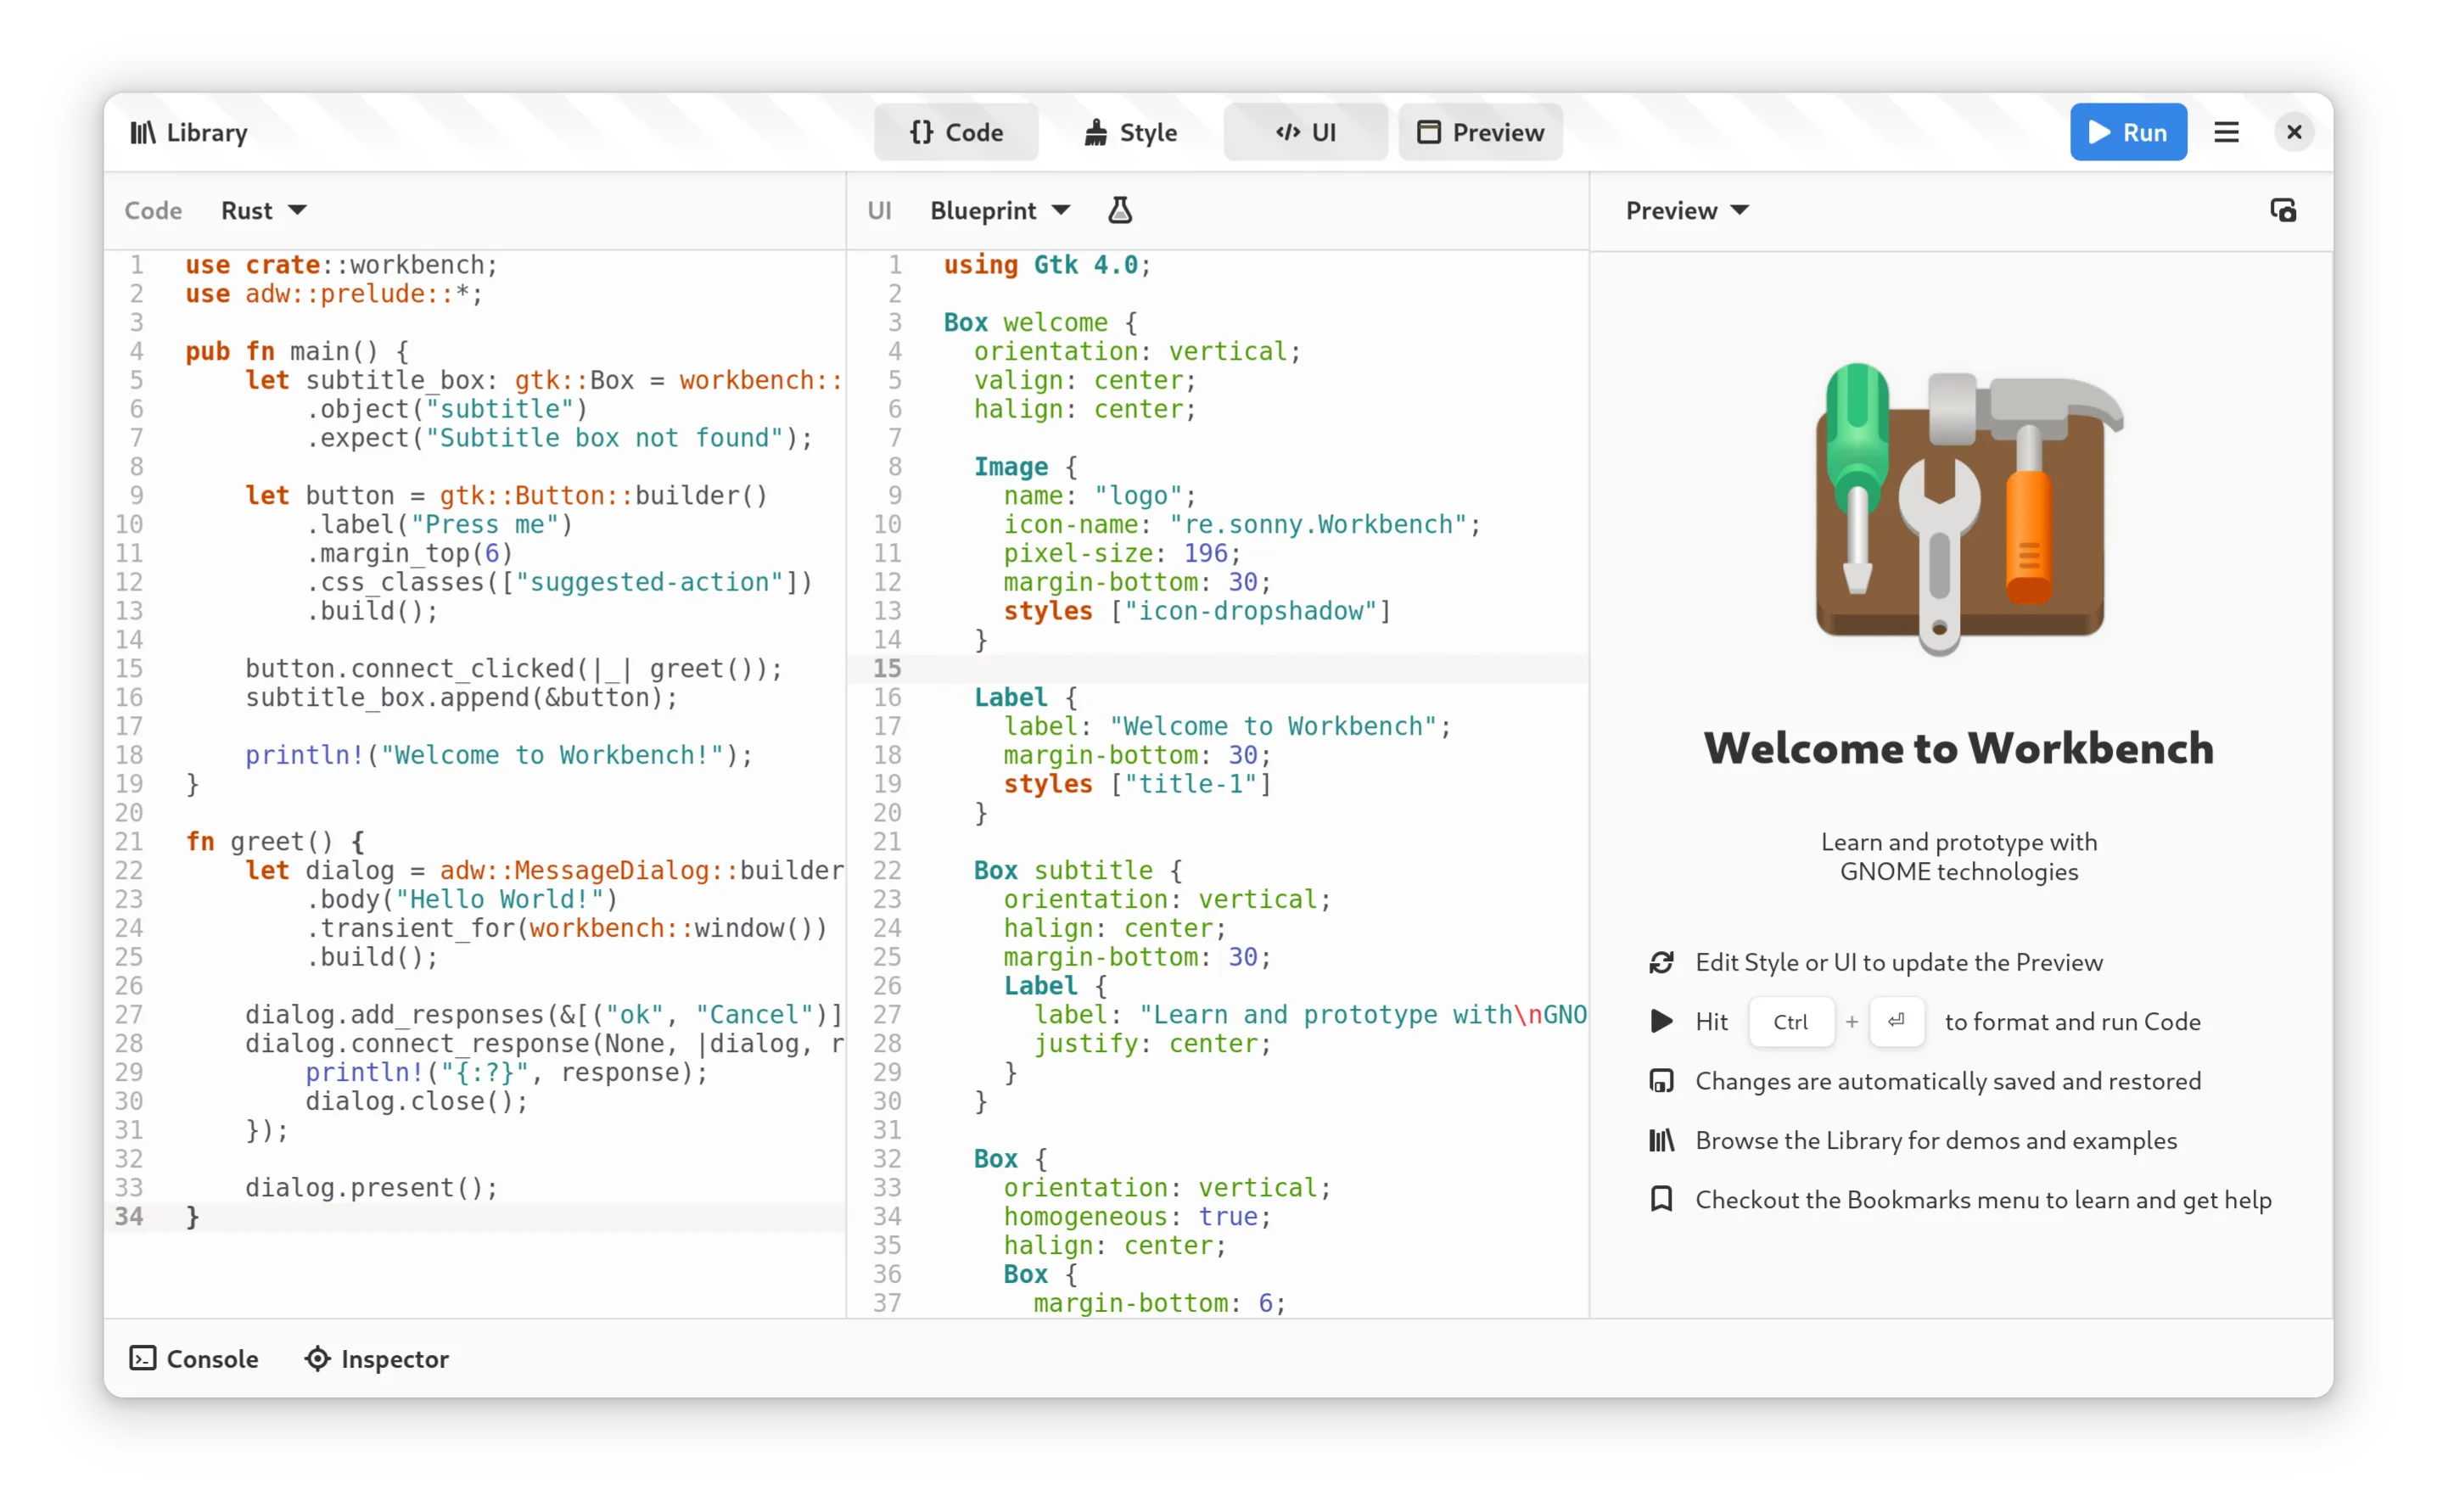Click the preview screenshot icon
Screen dimensions: 2437x1512
coord(2283,211)
